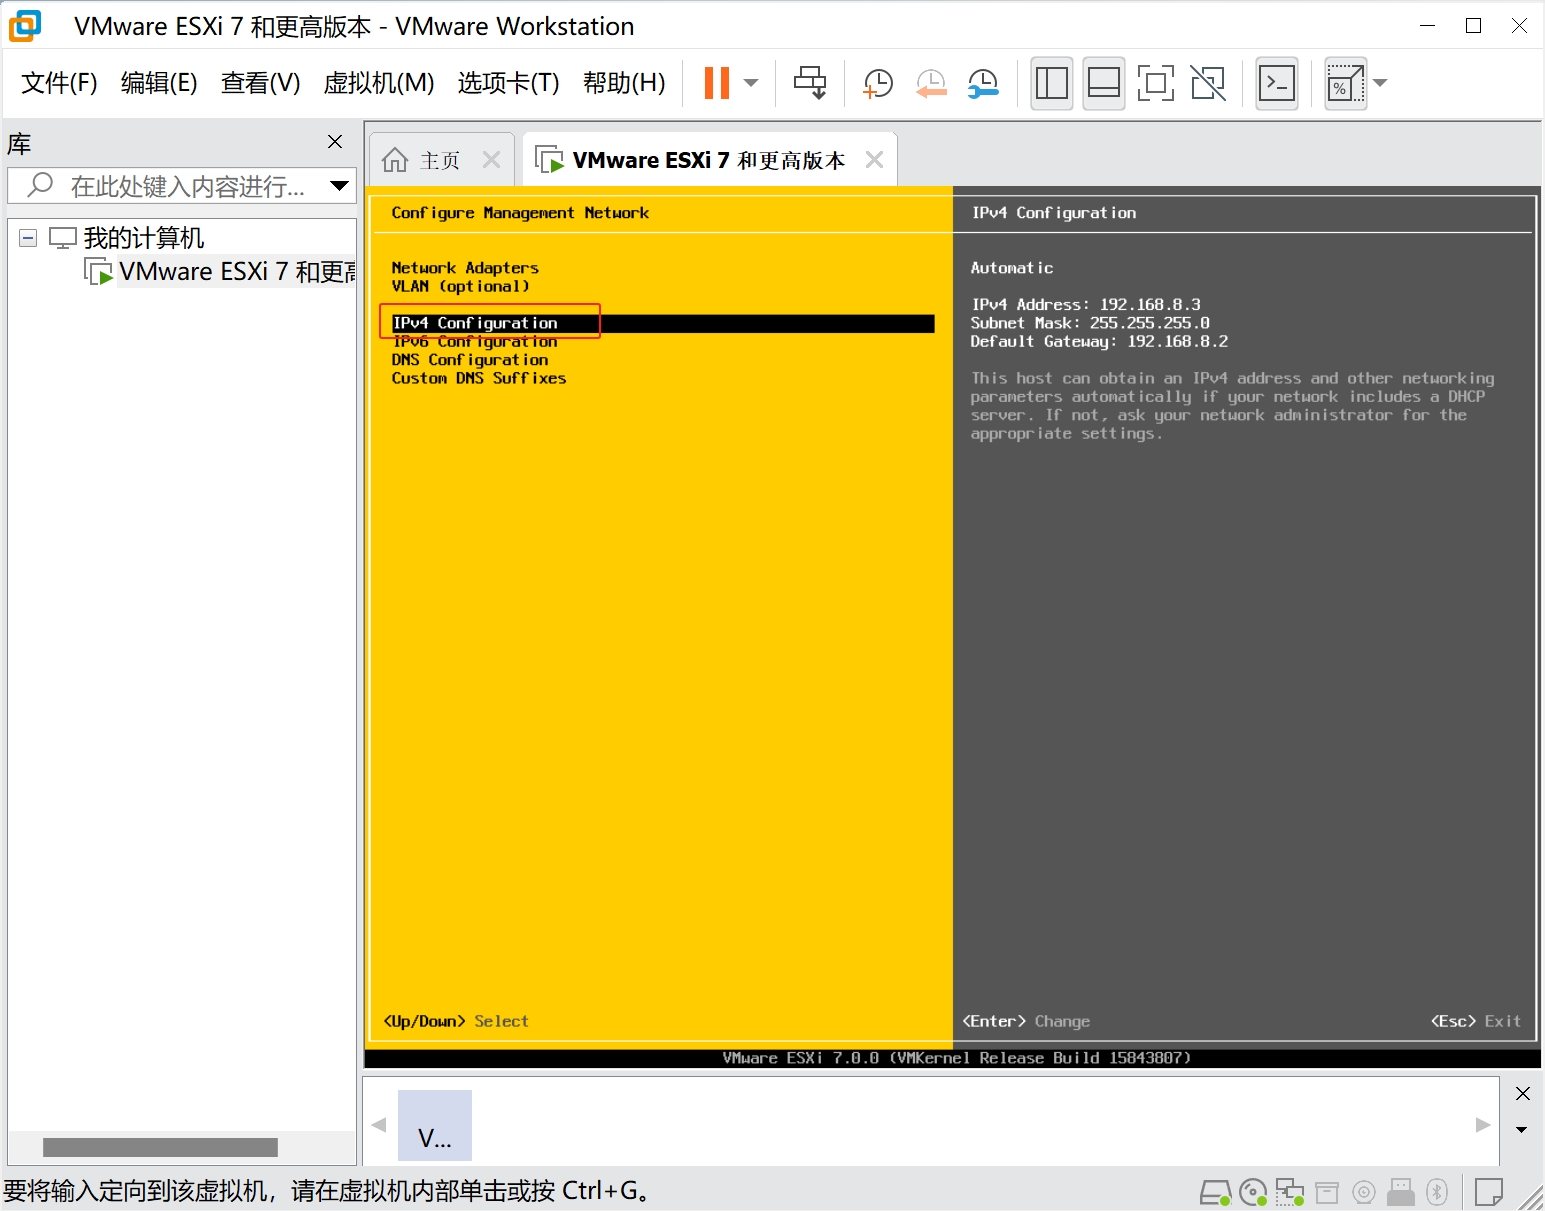Collapse the 我的计算机 tree node
Viewport: 1545px width, 1211px height.
pos(28,238)
